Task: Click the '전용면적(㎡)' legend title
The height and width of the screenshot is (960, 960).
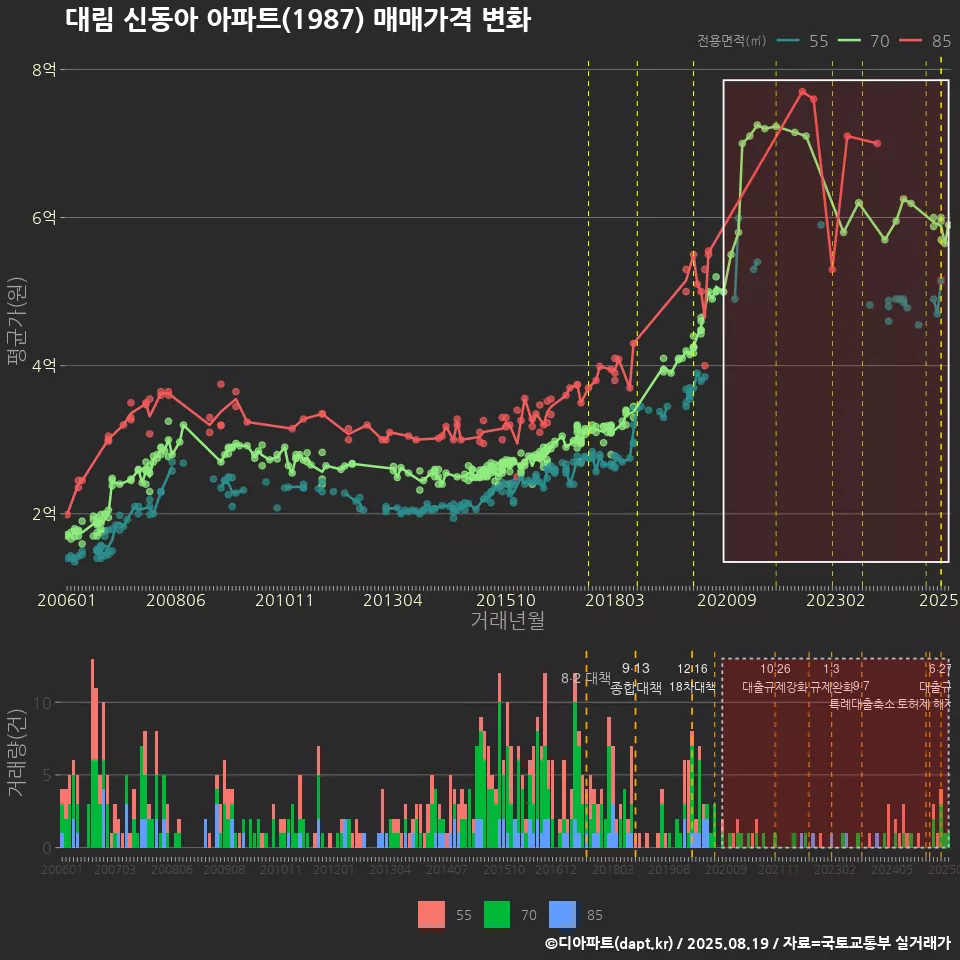Action: (x=732, y=41)
